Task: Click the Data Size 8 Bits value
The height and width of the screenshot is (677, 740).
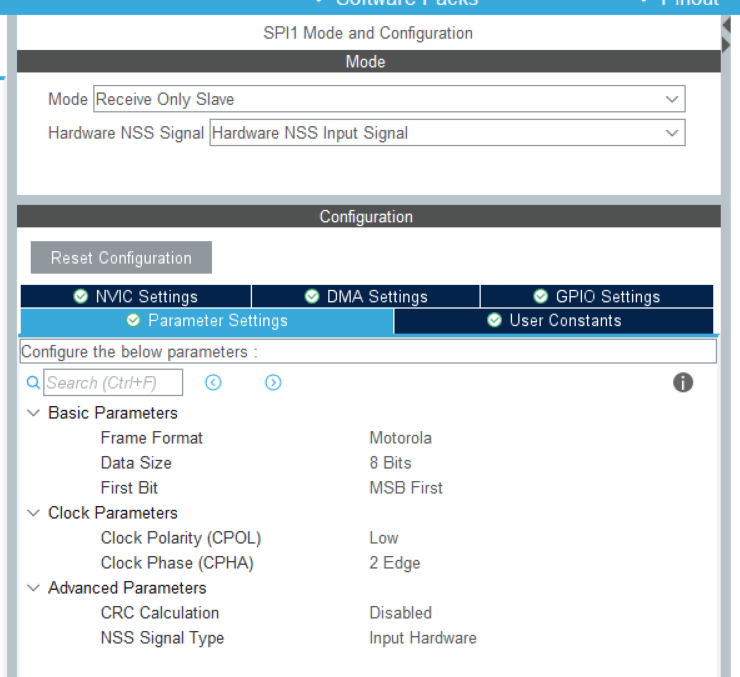Action: tap(390, 463)
